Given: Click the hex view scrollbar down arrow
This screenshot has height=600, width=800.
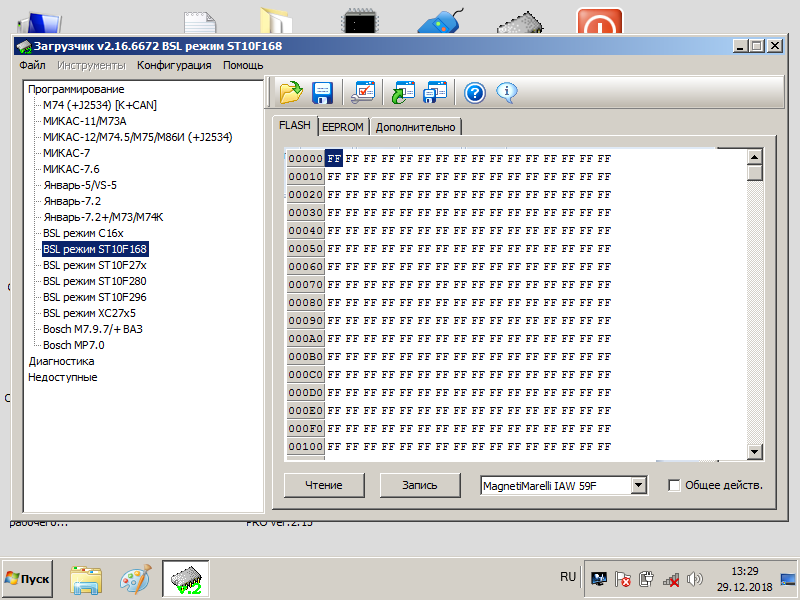Looking at the screenshot, I should coord(755,453).
